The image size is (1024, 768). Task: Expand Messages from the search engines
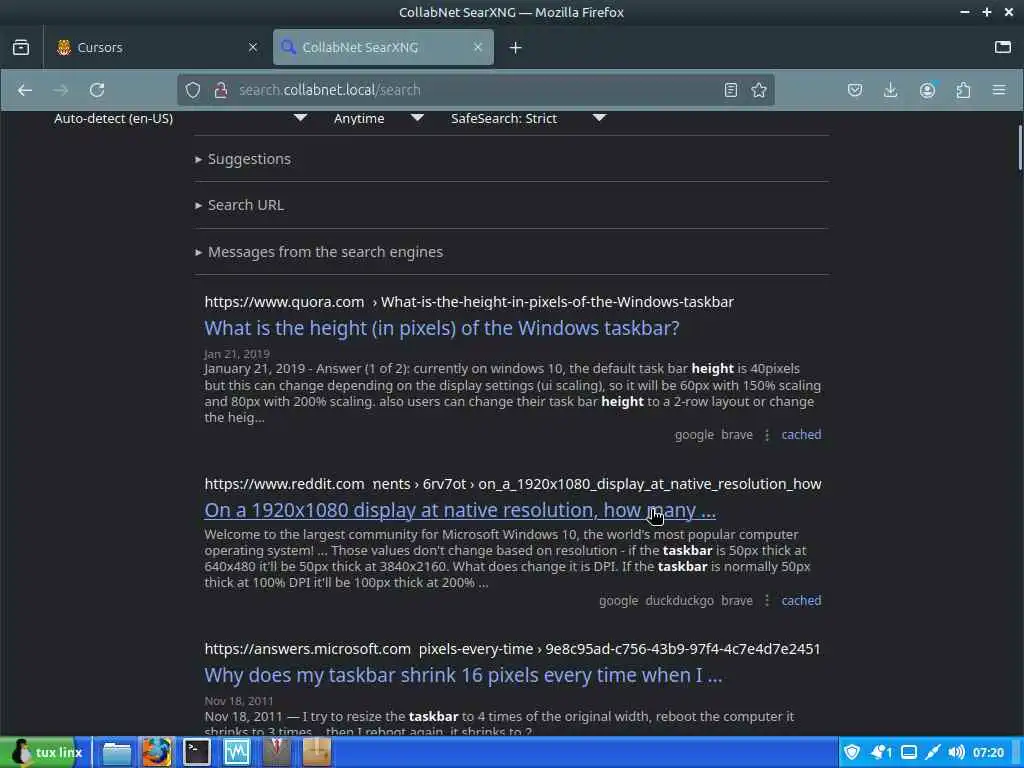pyautogui.click(x=319, y=252)
